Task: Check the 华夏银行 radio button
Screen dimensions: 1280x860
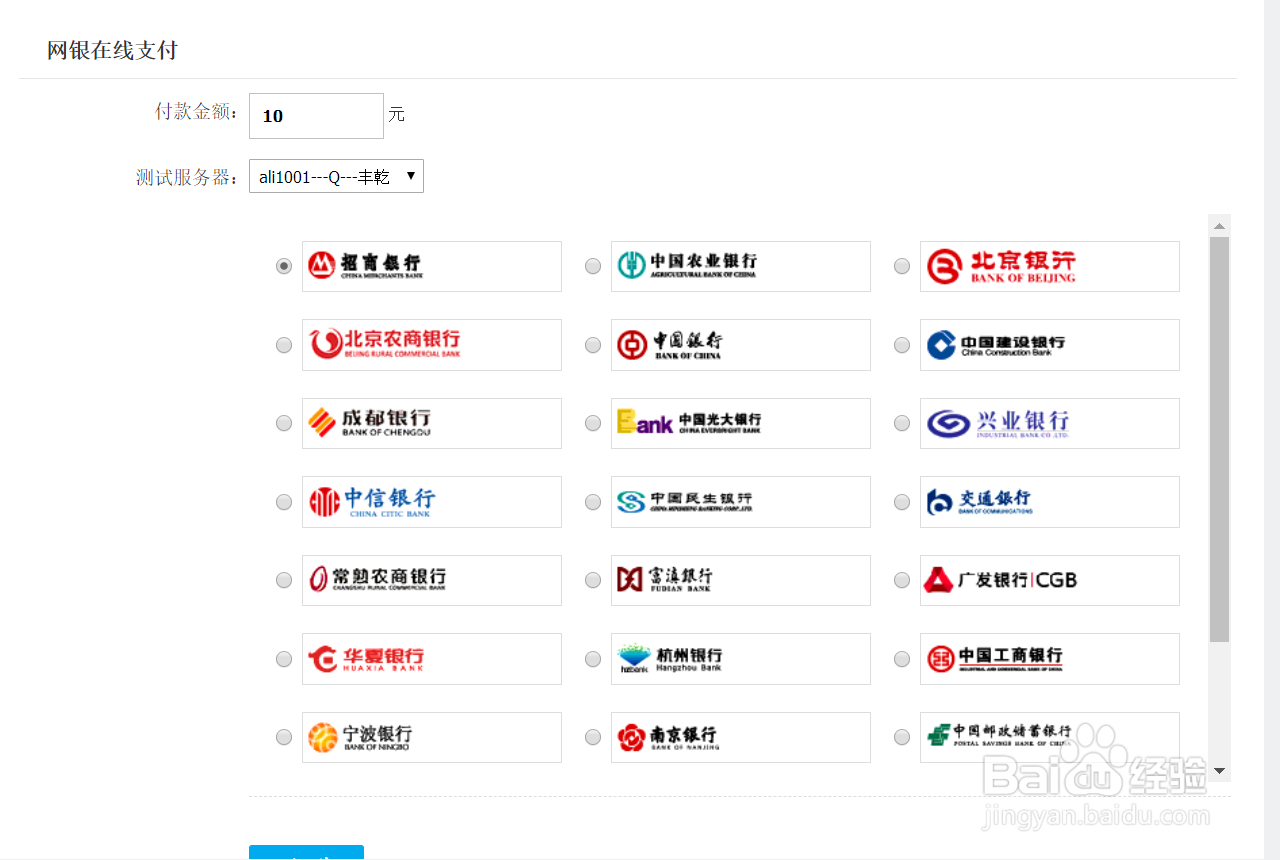Action: click(284, 659)
